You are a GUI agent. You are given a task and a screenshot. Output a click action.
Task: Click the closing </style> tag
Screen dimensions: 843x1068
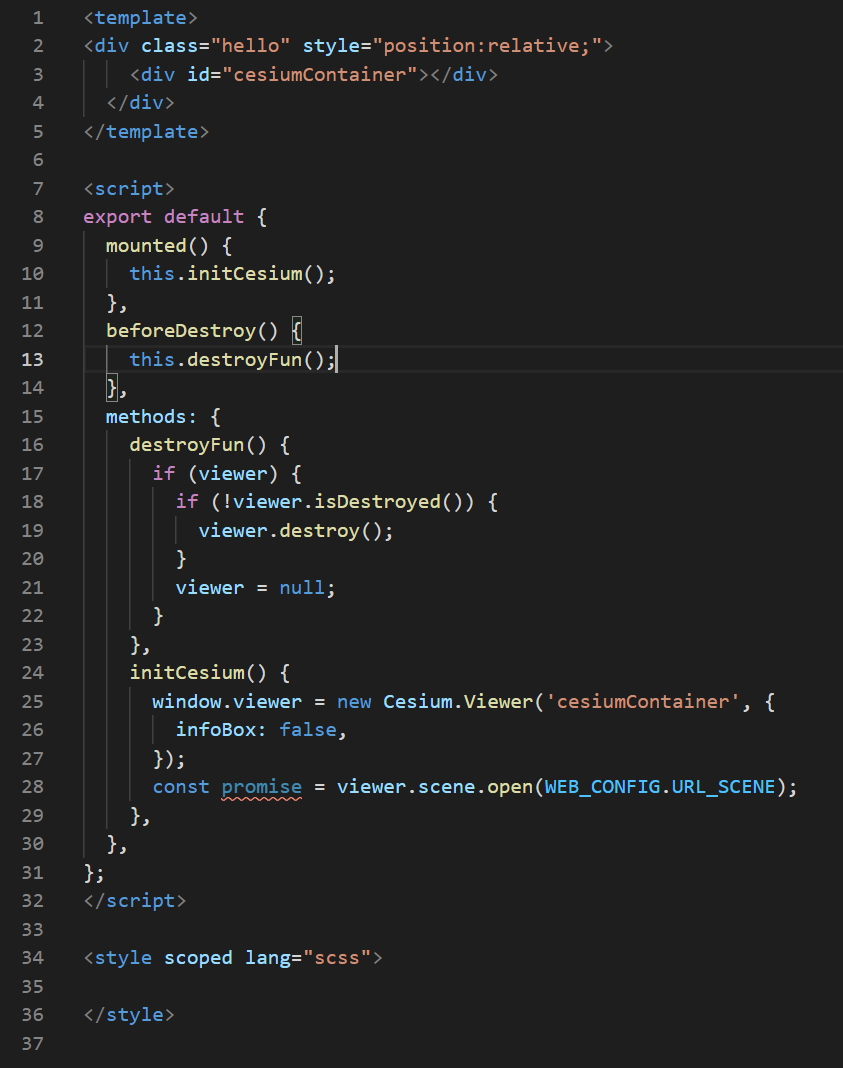[129, 1014]
